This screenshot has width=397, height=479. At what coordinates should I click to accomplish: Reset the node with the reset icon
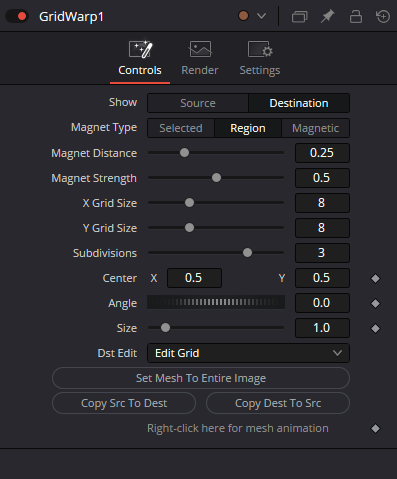point(383,16)
